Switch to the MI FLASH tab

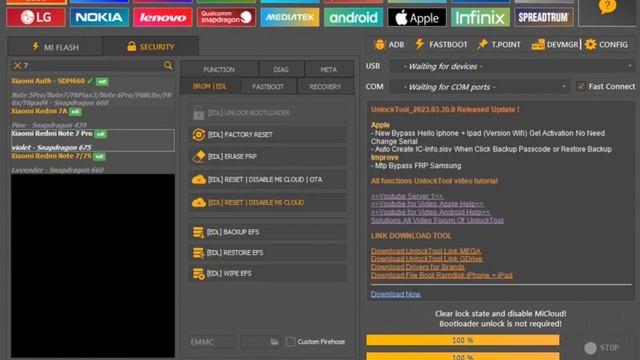55,47
